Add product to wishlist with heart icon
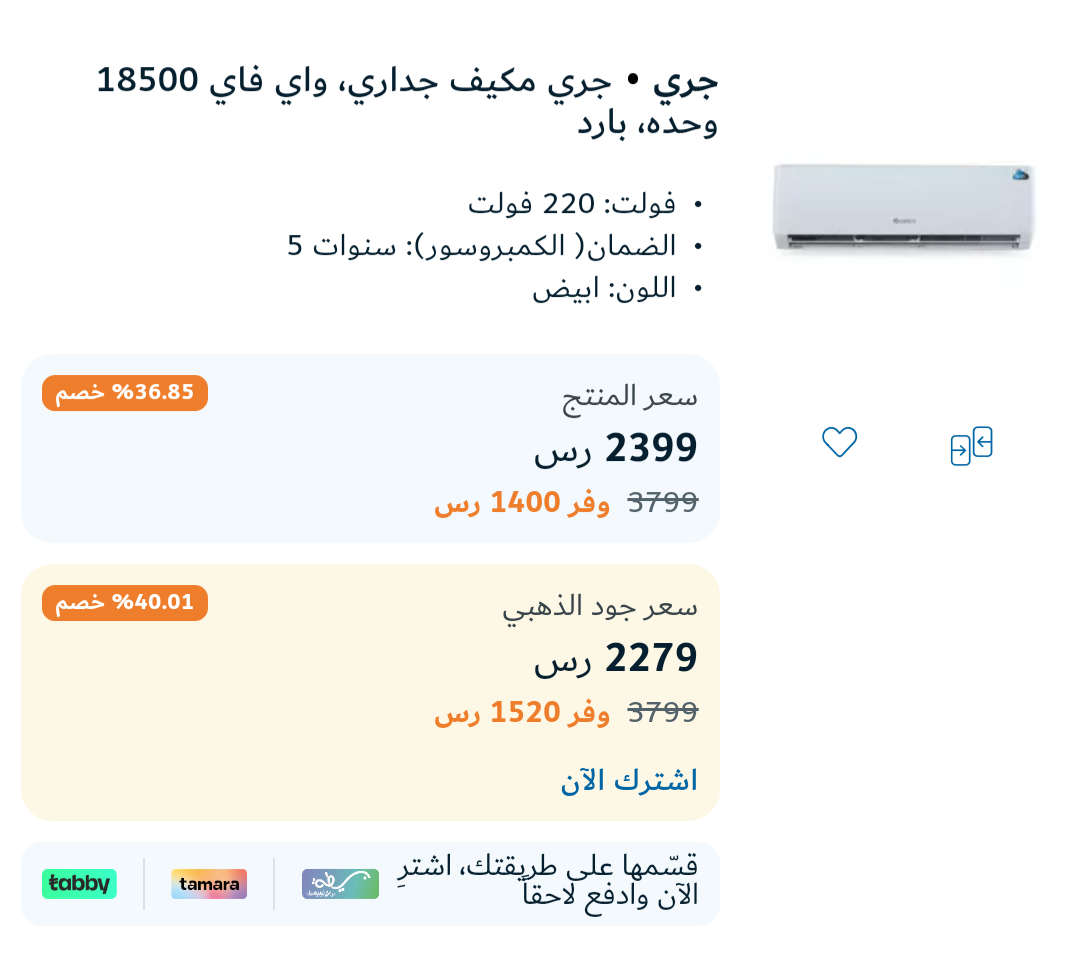The image size is (1080, 972). click(x=839, y=442)
